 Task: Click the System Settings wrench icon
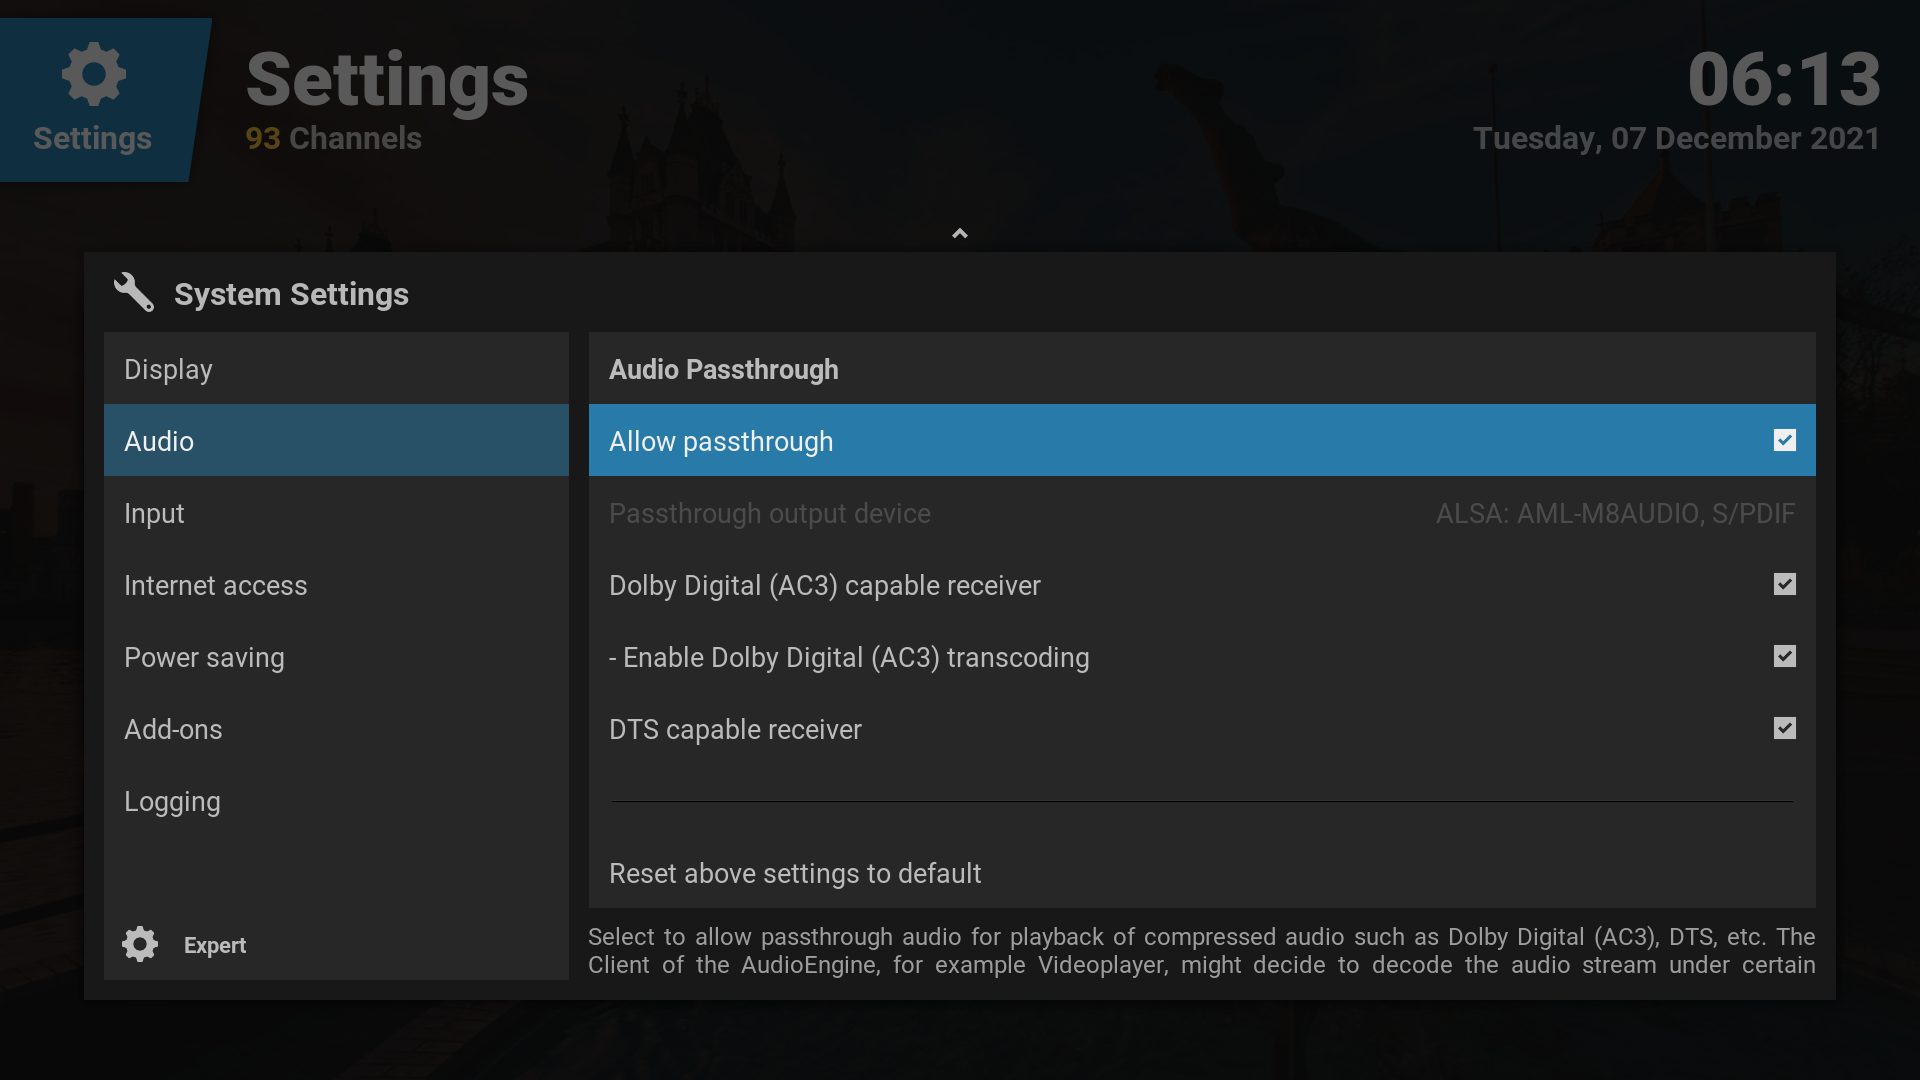pyautogui.click(x=133, y=293)
